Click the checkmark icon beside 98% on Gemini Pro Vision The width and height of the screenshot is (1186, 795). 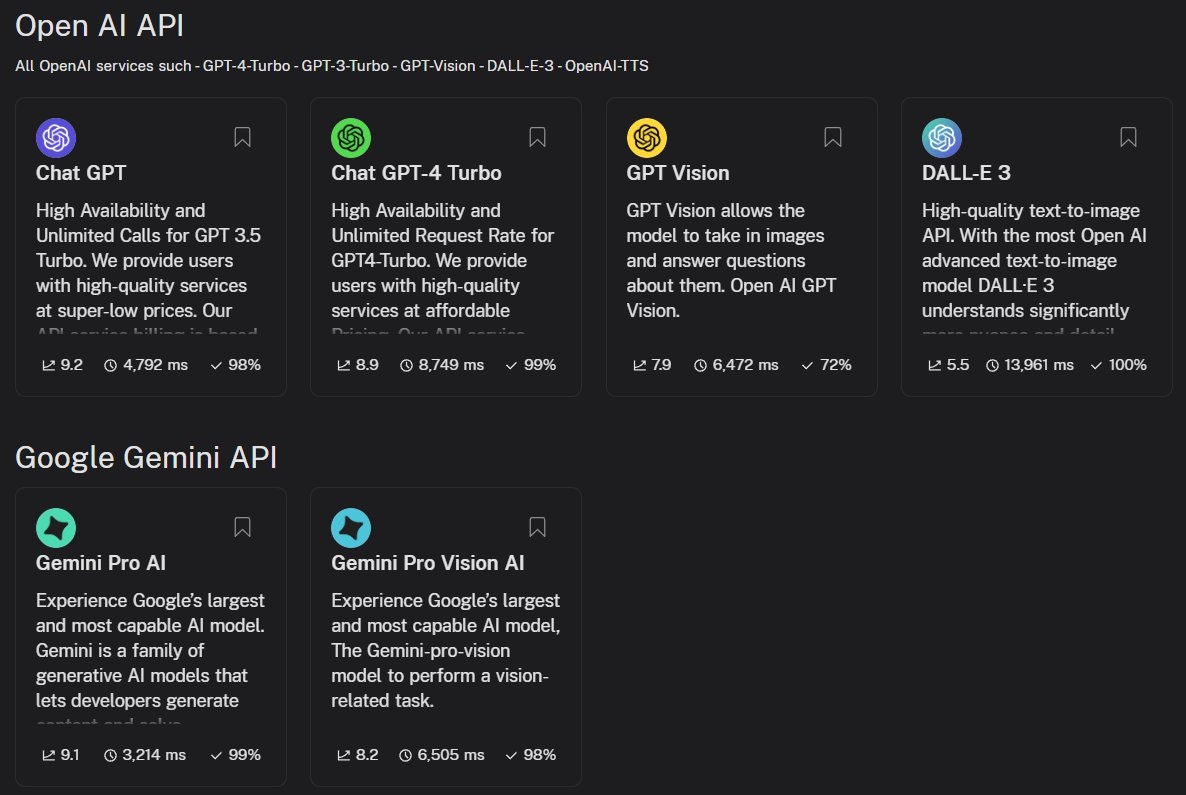click(x=511, y=755)
